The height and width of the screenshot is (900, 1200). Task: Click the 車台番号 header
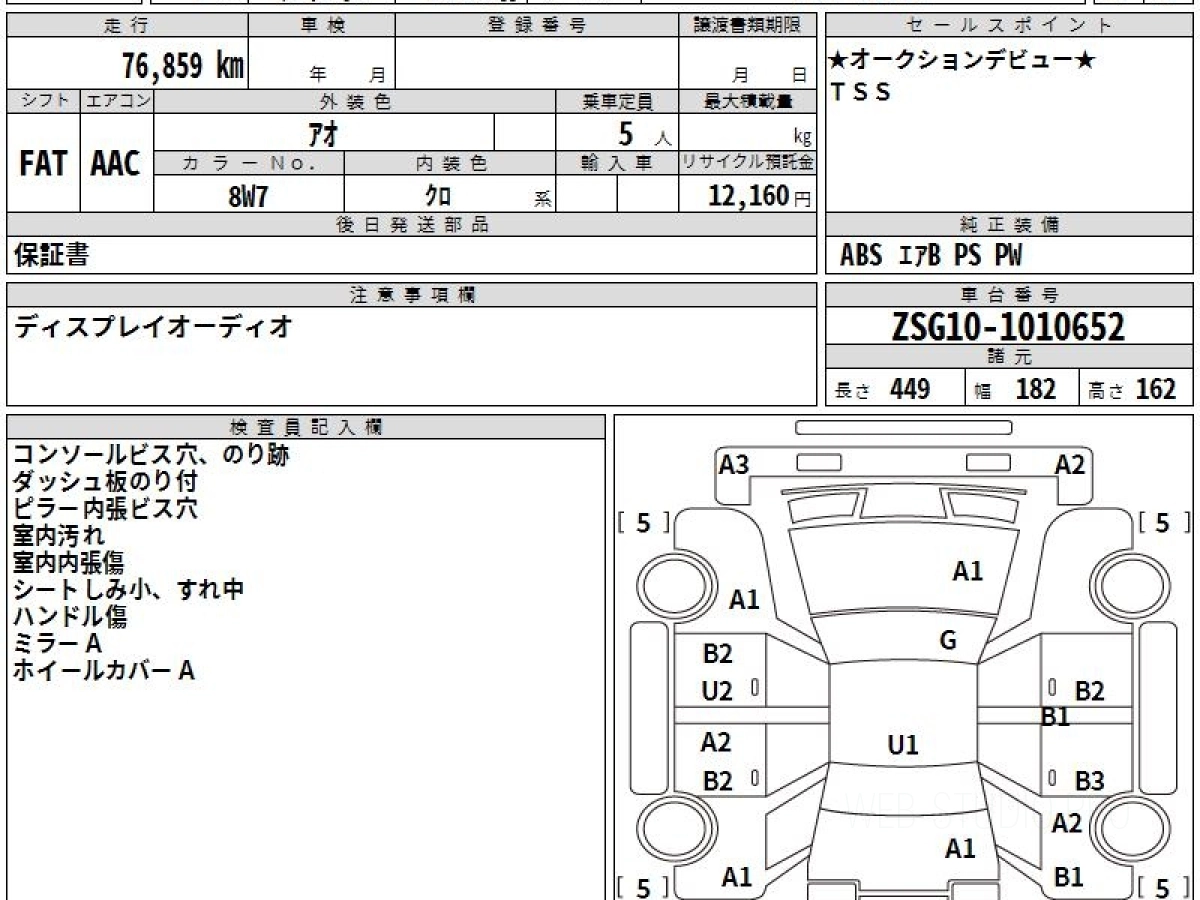(x=1009, y=295)
